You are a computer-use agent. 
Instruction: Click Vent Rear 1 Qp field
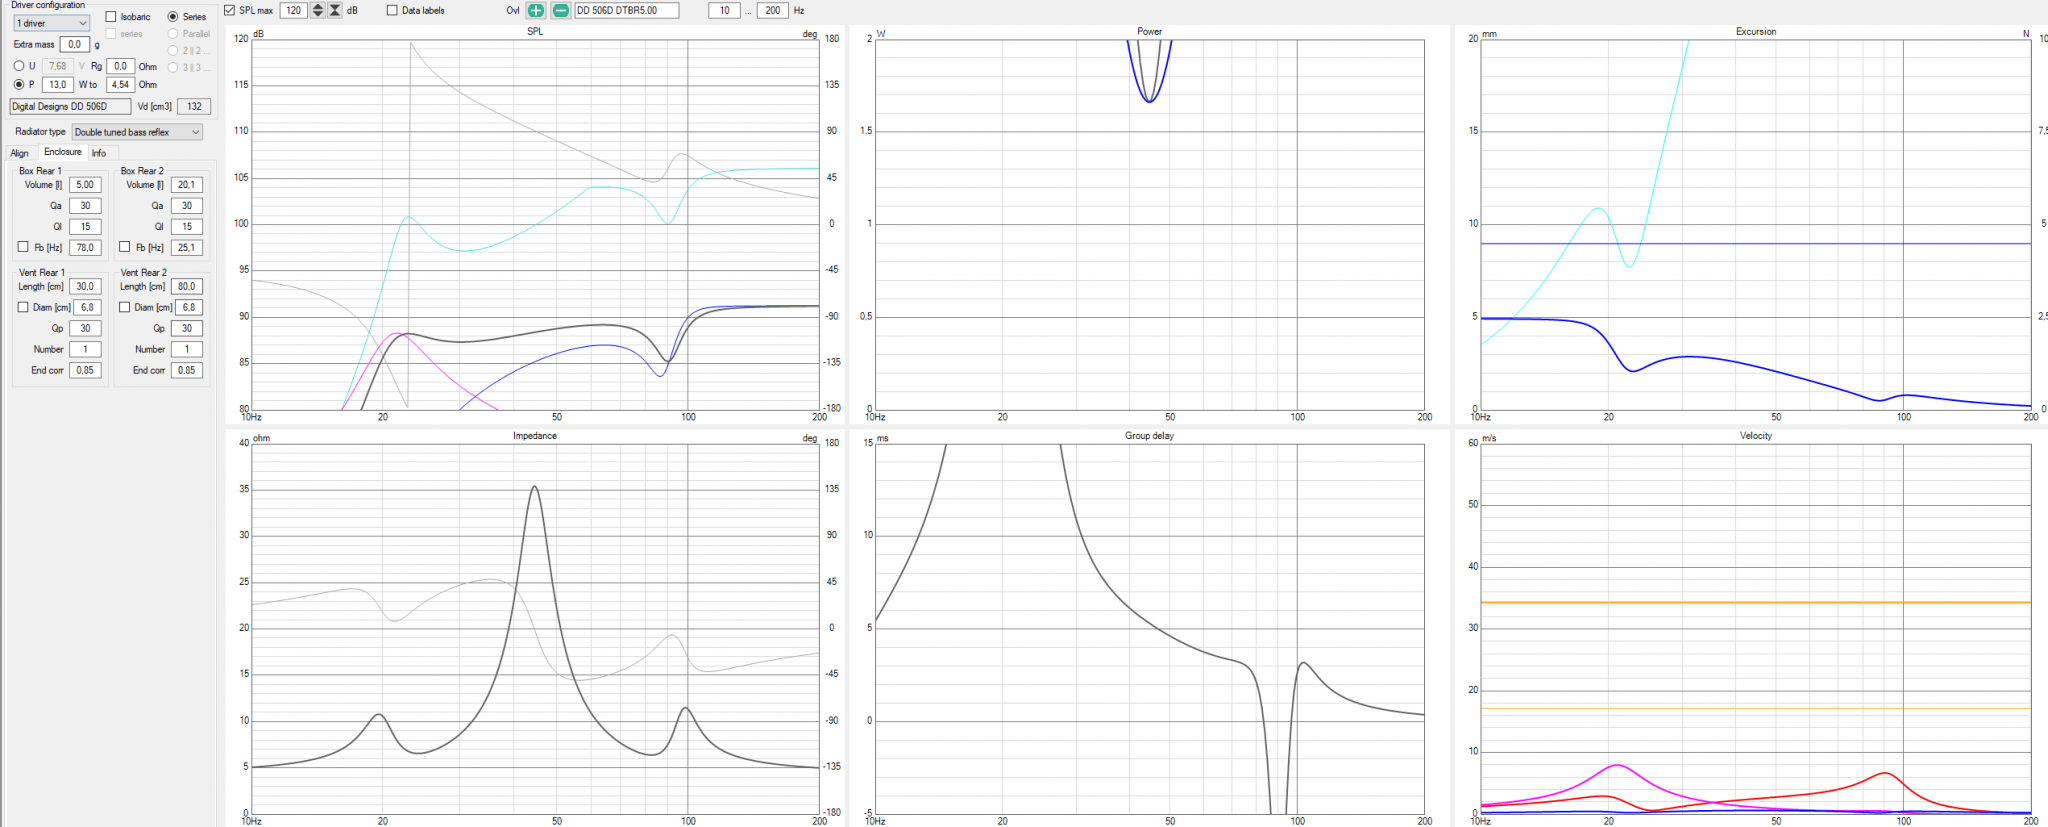tap(85, 328)
